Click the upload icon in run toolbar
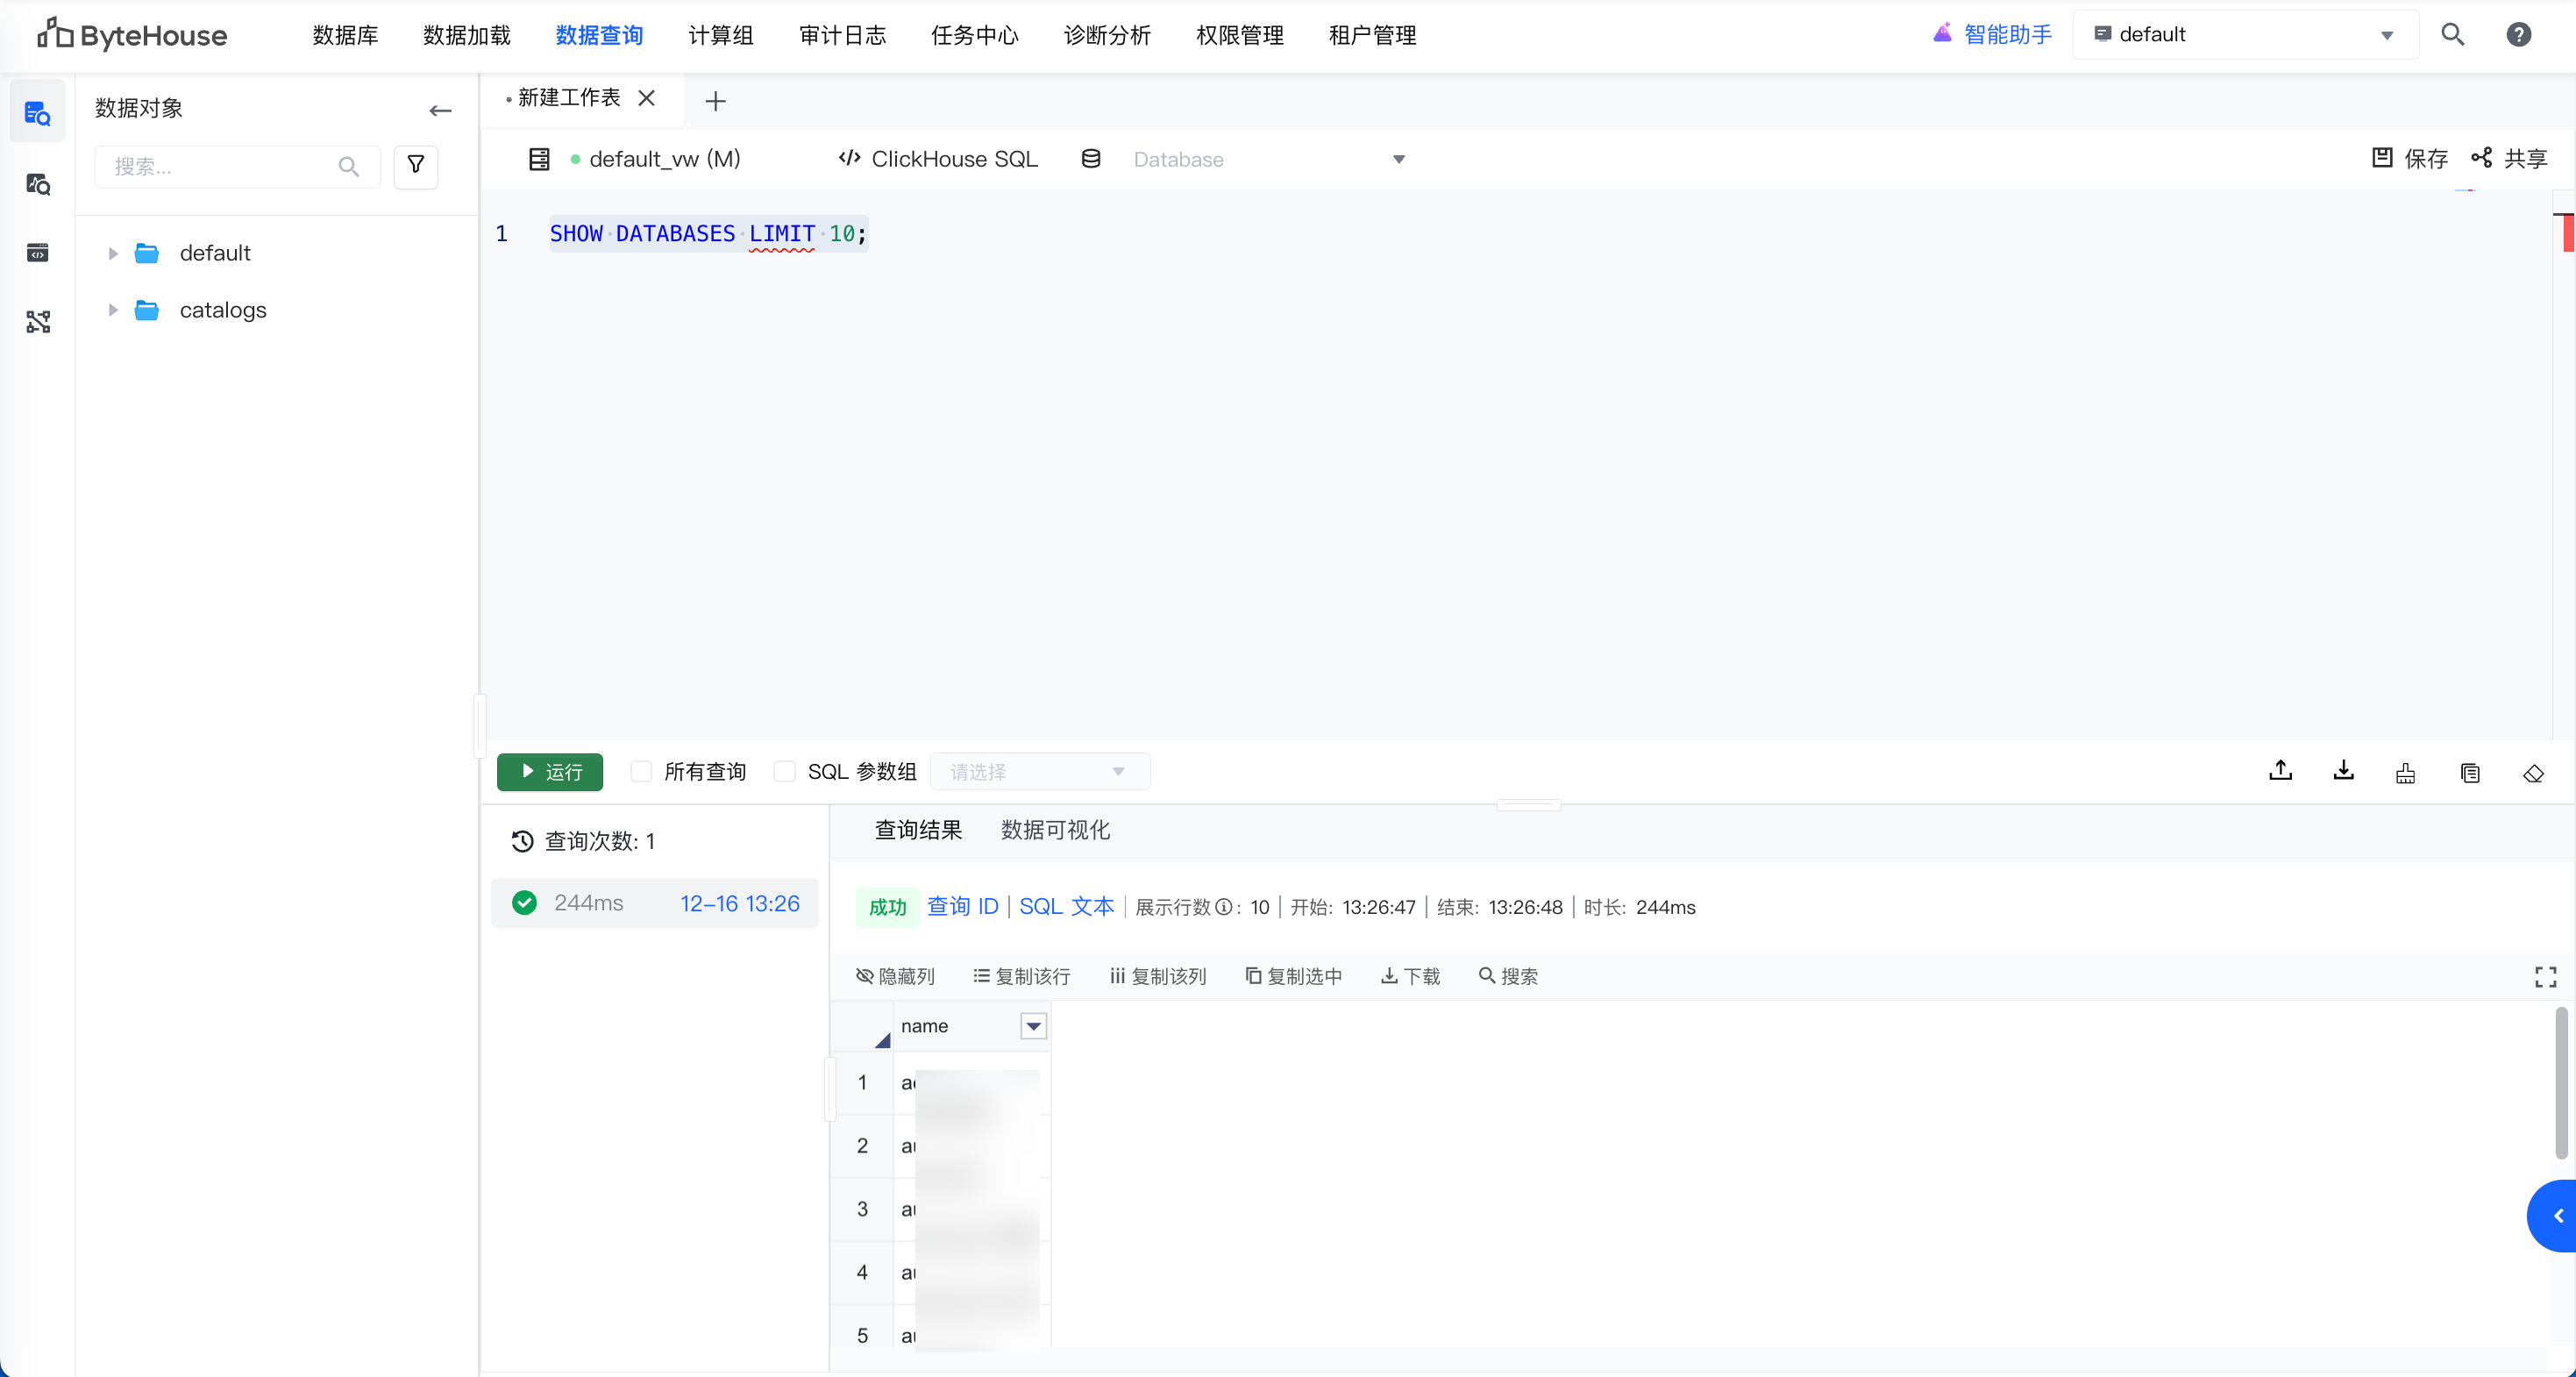The width and height of the screenshot is (2576, 1377). [2280, 771]
